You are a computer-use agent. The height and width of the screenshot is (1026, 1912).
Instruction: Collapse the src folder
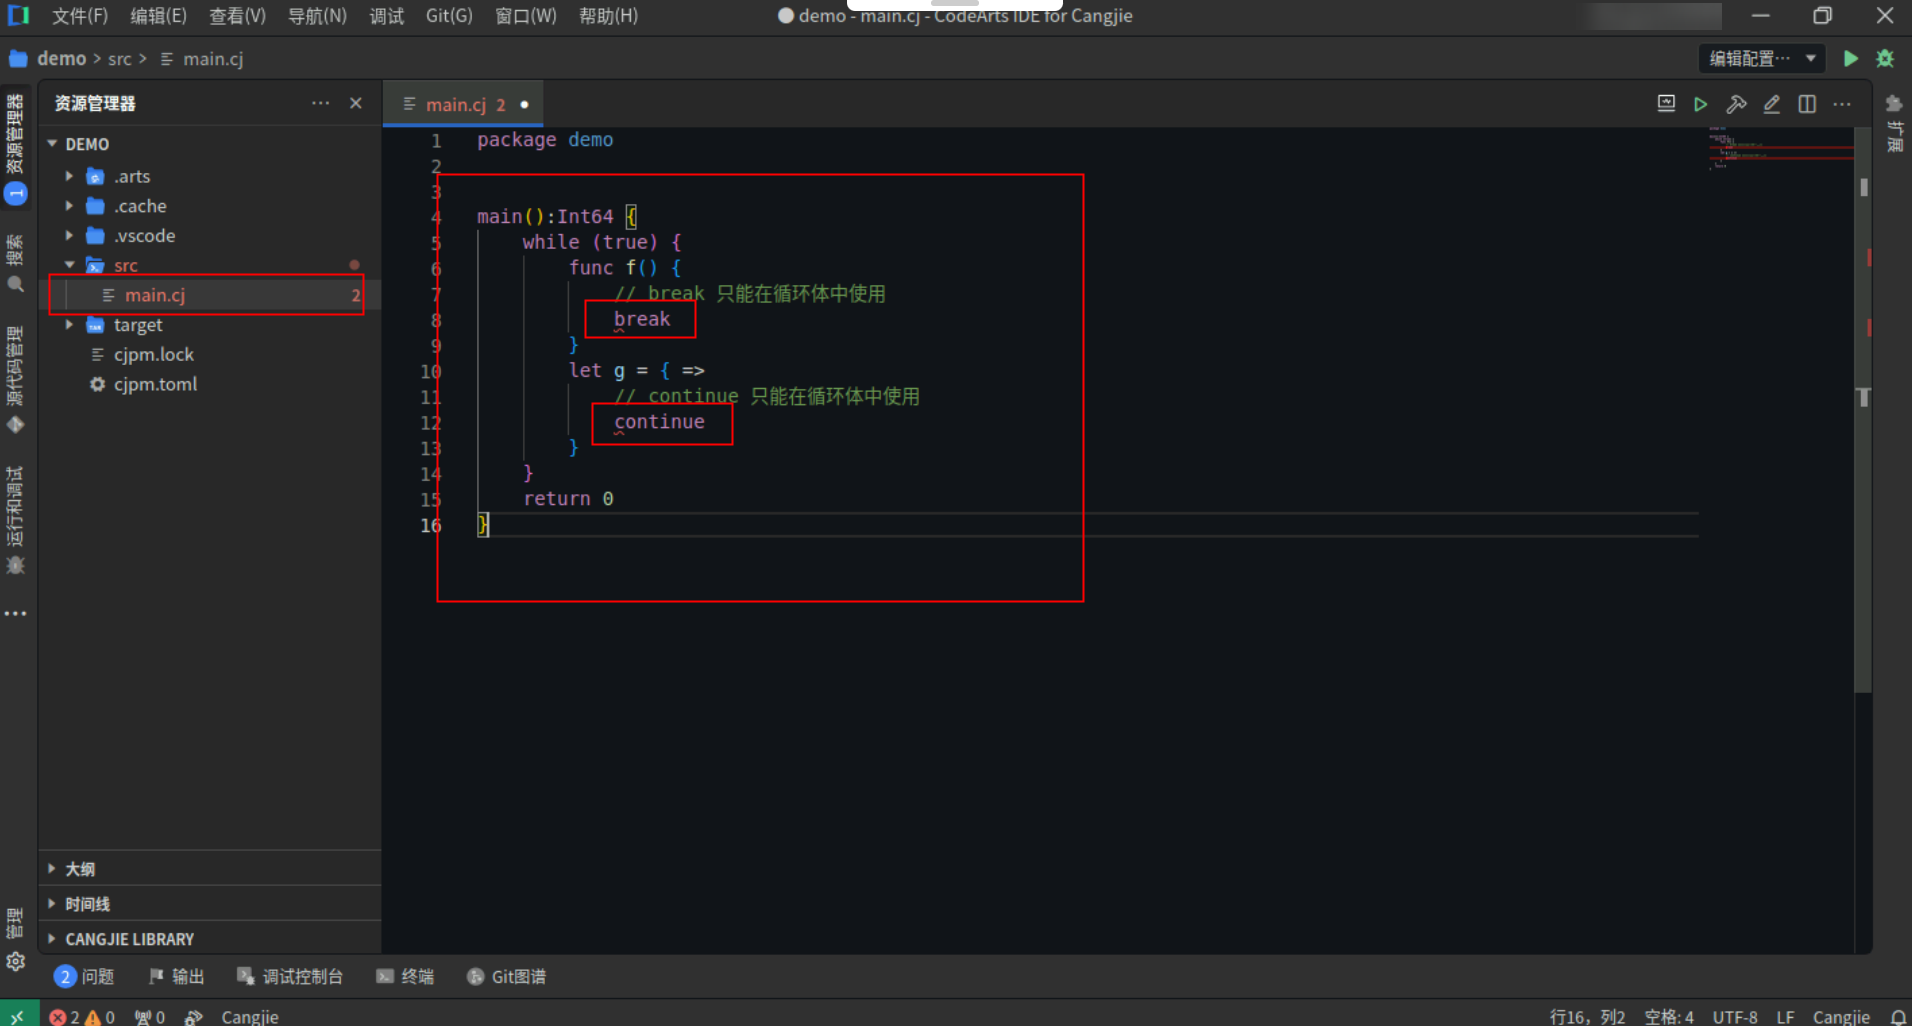69,265
